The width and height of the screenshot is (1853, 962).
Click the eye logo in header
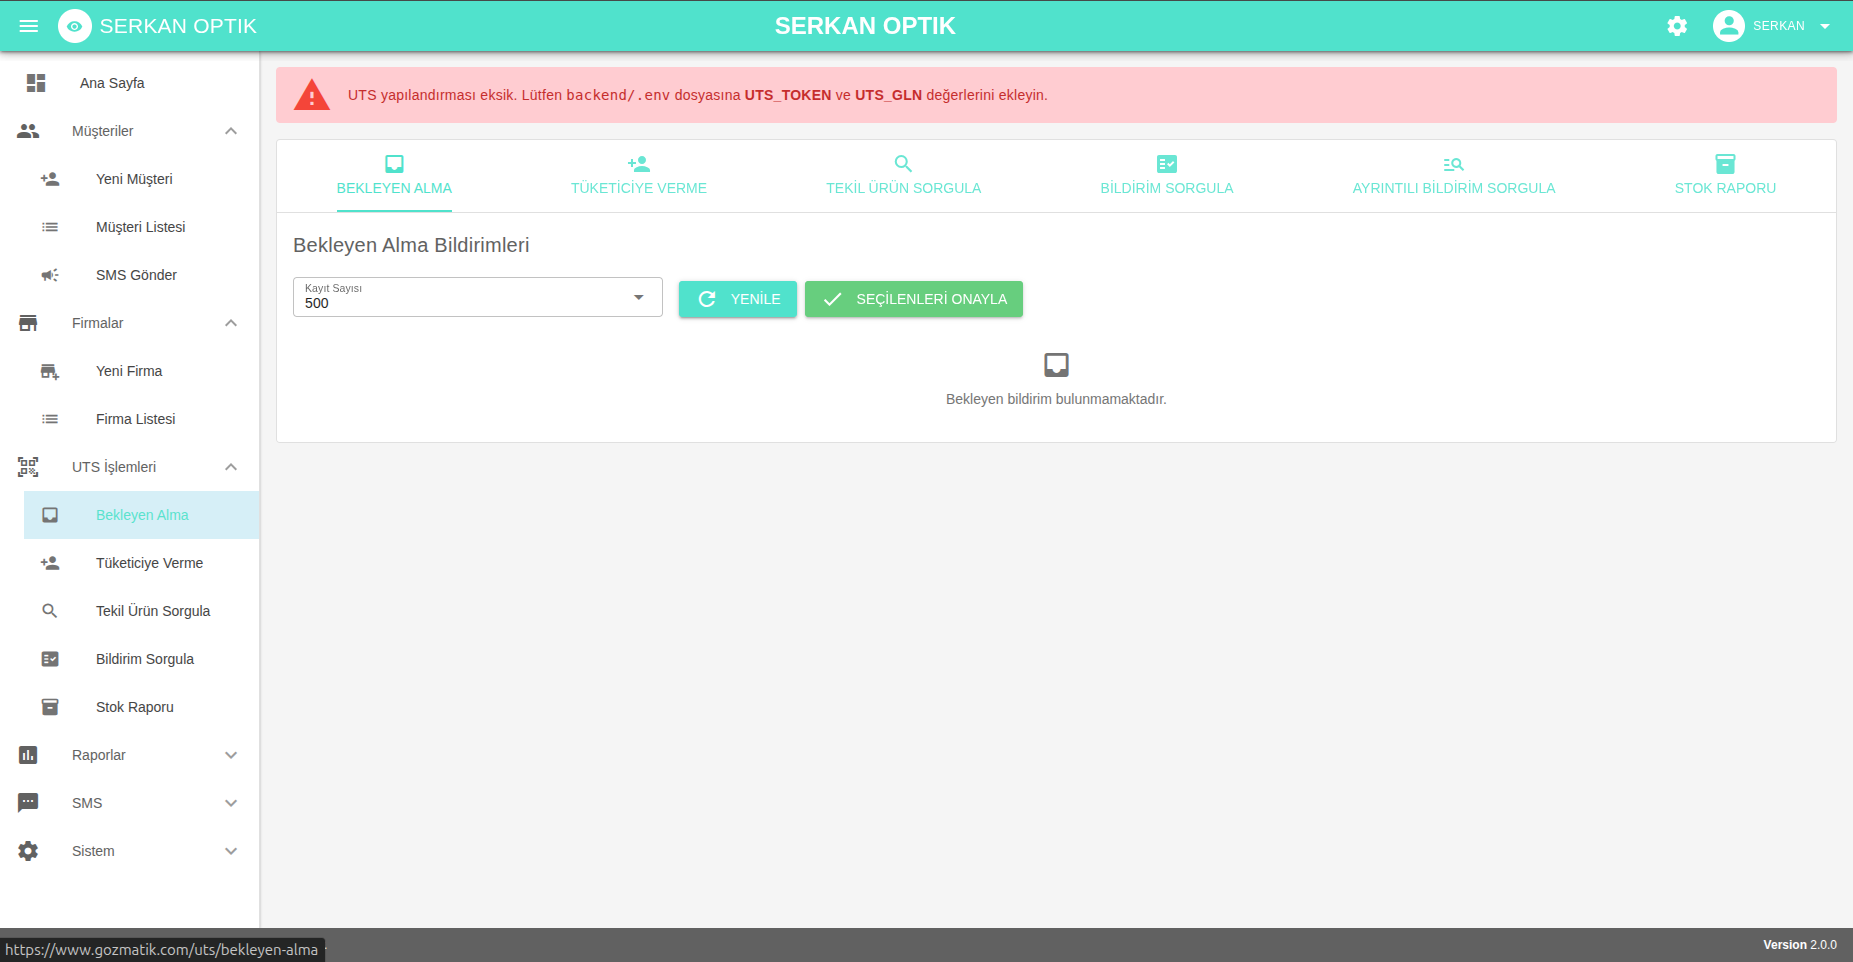coord(75,26)
